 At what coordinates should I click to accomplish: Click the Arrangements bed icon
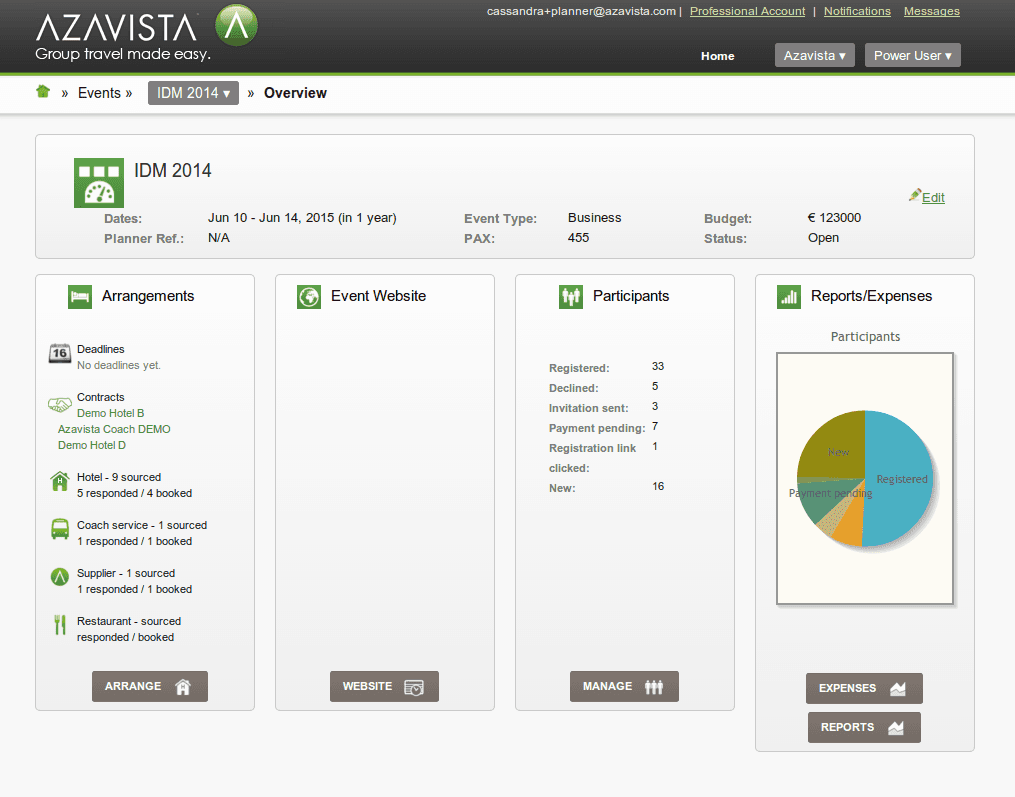(80, 297)
